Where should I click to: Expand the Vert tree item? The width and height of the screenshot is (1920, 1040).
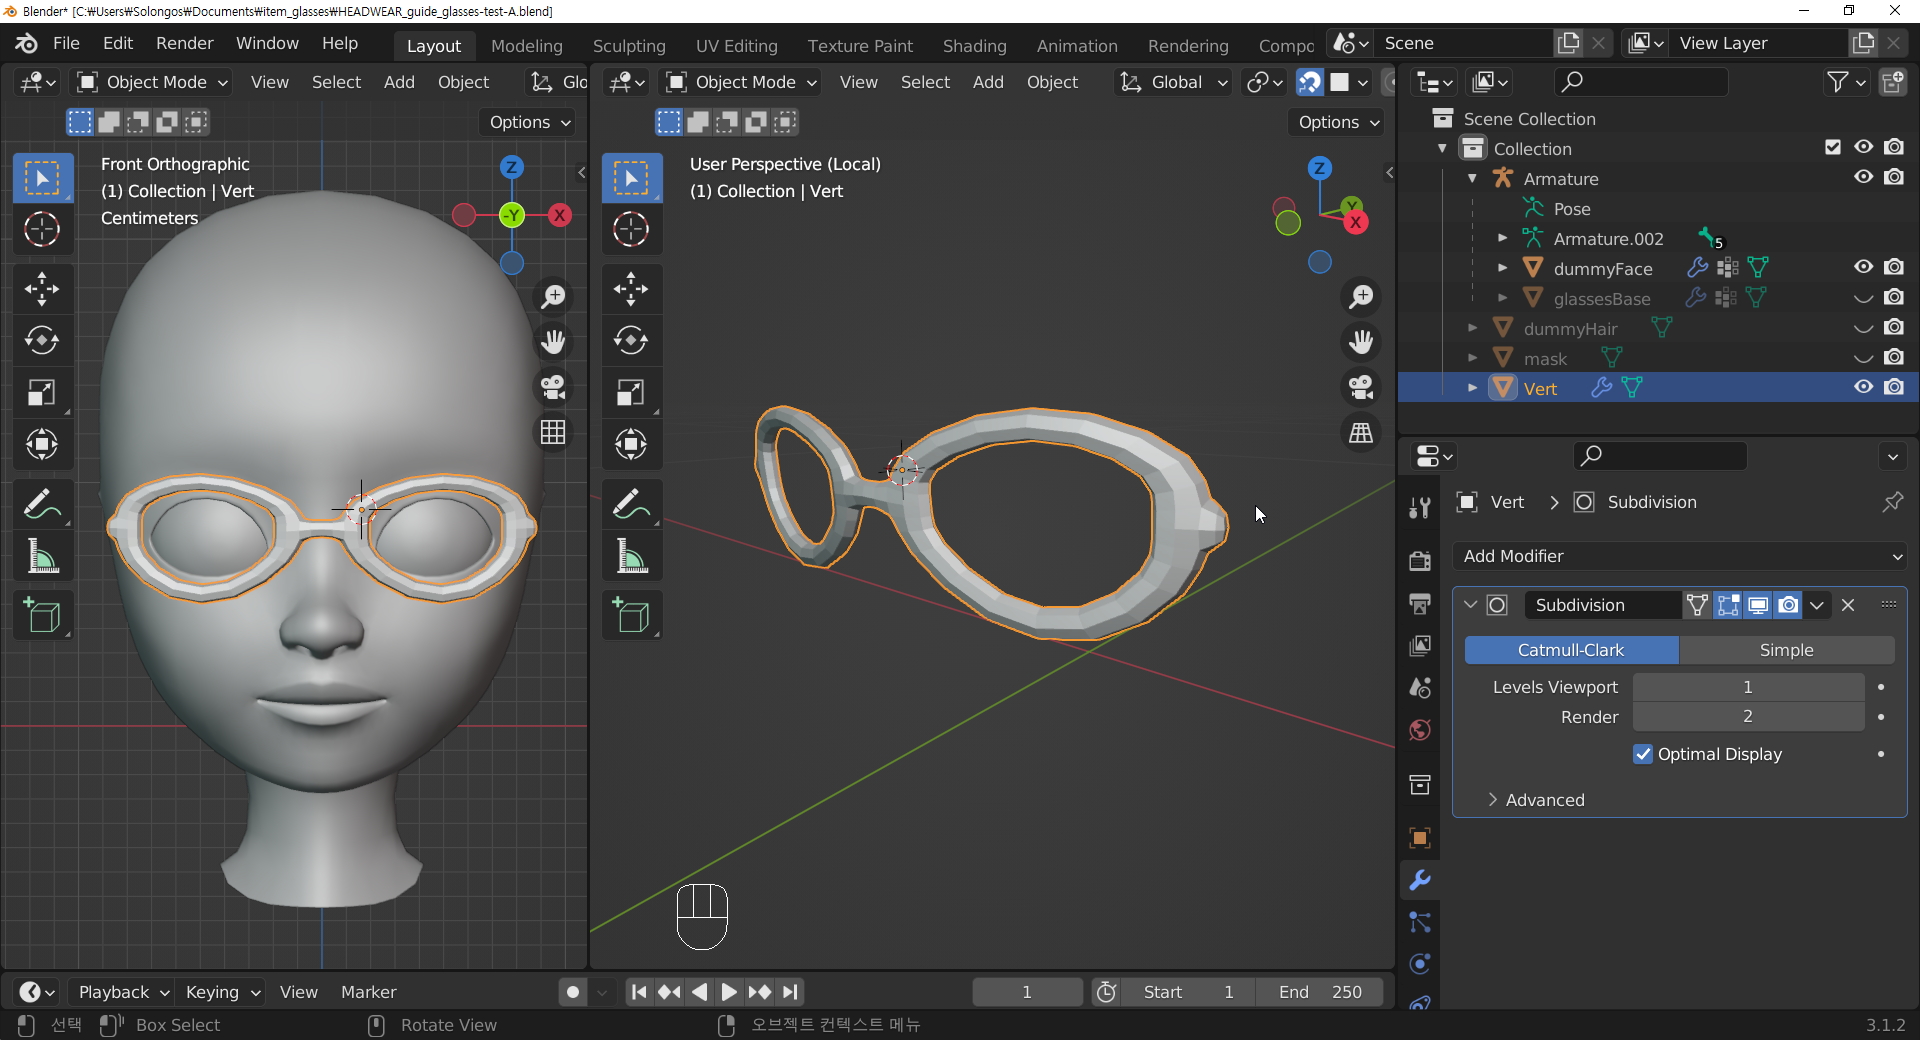(x=1472, y=388)
